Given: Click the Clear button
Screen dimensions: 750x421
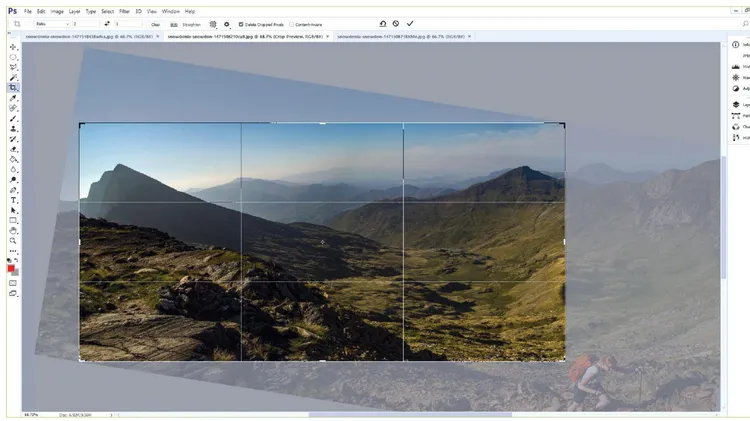Looking at the screenshot, I should click(155, 24).
